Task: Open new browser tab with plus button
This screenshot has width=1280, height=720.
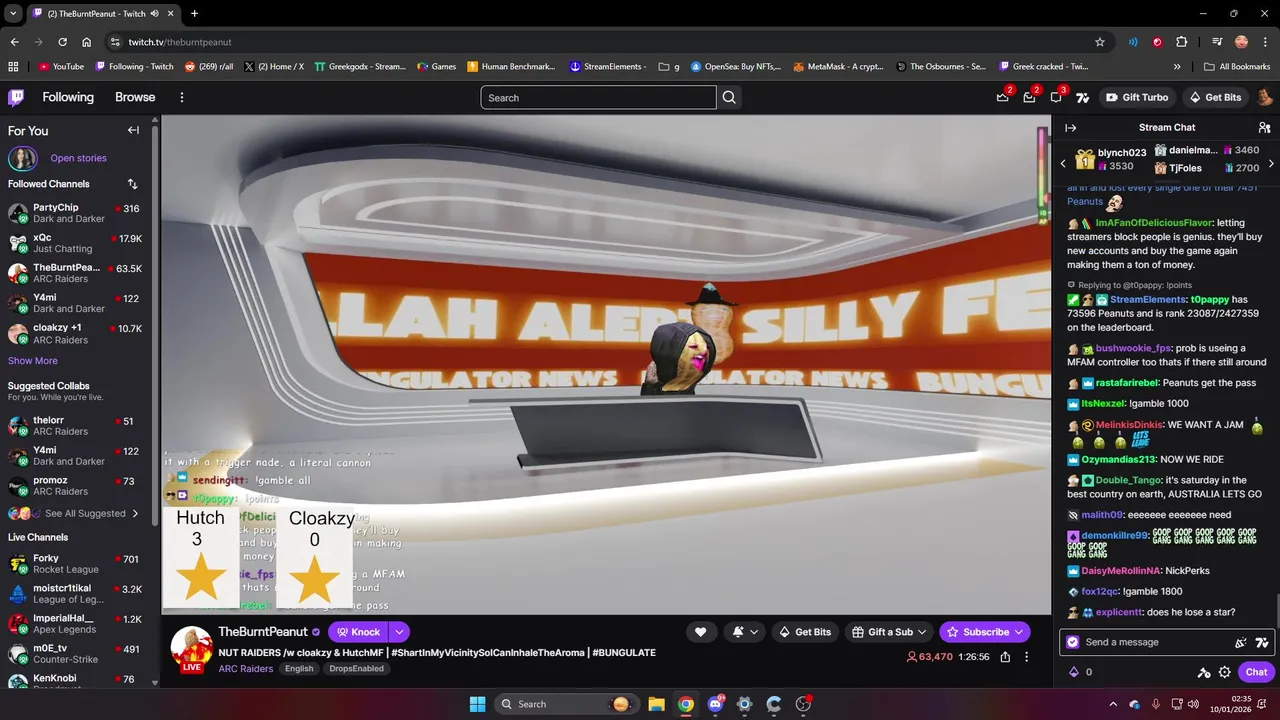Action: click(x=194, y=13)
